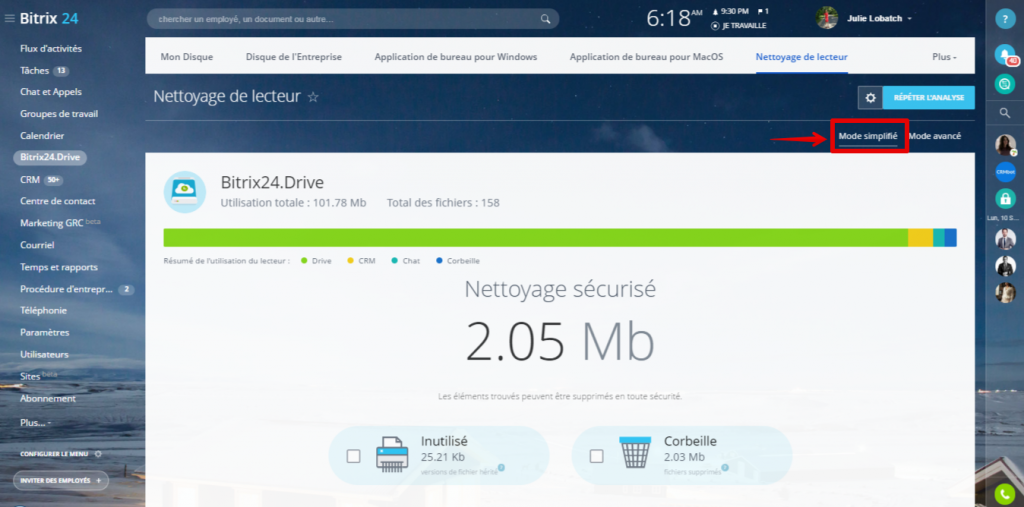Open Temps et rapports in the left menu
The width and height of the screenshot is (1024, 507).
click(59, 267)
